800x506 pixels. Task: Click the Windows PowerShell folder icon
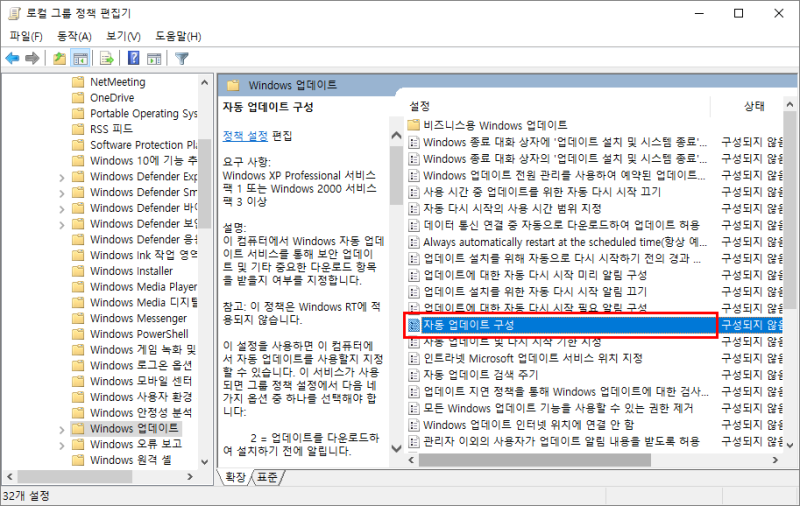(x=78, y=334)
